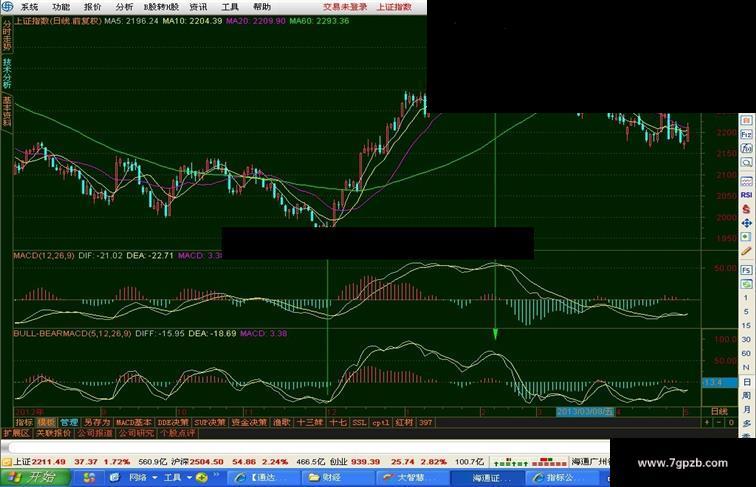Select the pencil drawing tool
Image resolution: width=756 pixels, height=487 pixels.
tap(746, 251)
